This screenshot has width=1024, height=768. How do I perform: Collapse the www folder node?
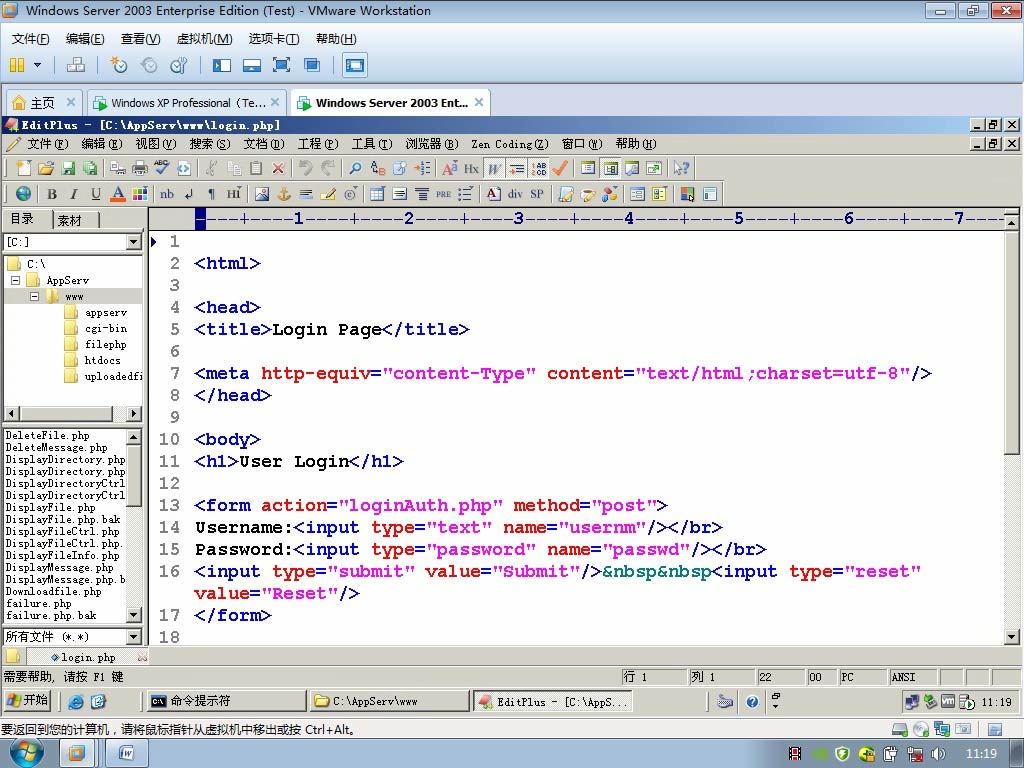[35, 296]
